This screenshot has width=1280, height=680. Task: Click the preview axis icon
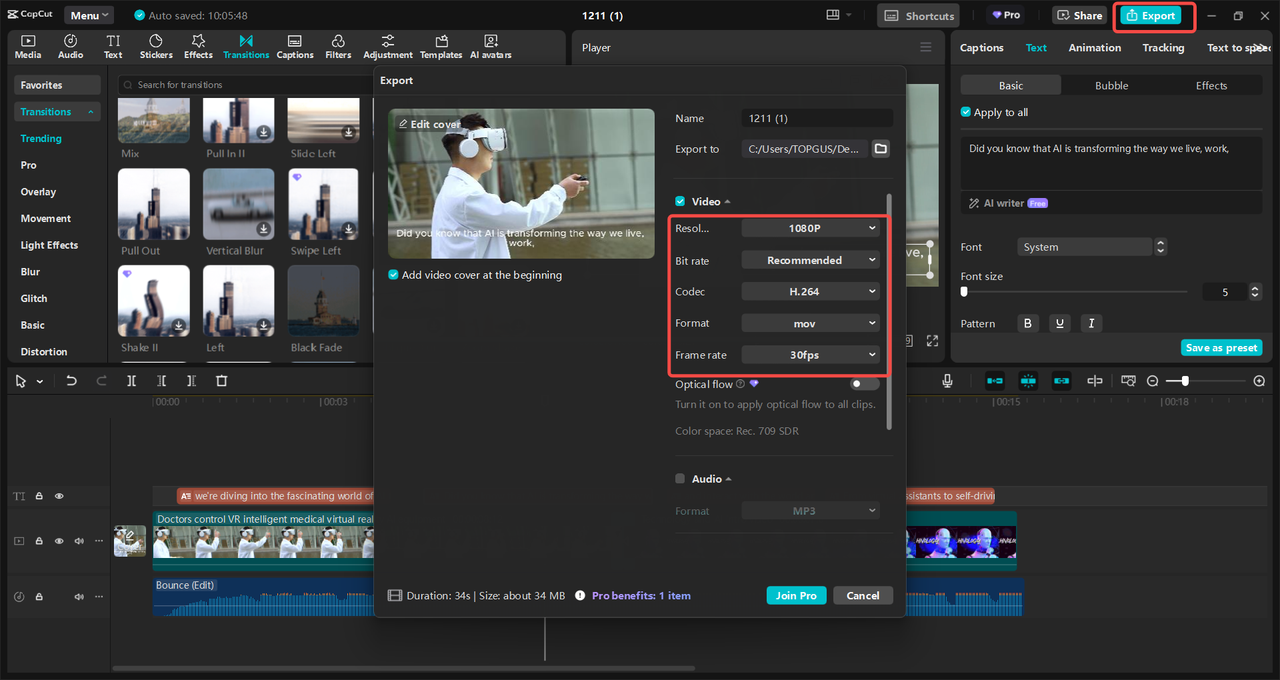[x=1095, y=381]
